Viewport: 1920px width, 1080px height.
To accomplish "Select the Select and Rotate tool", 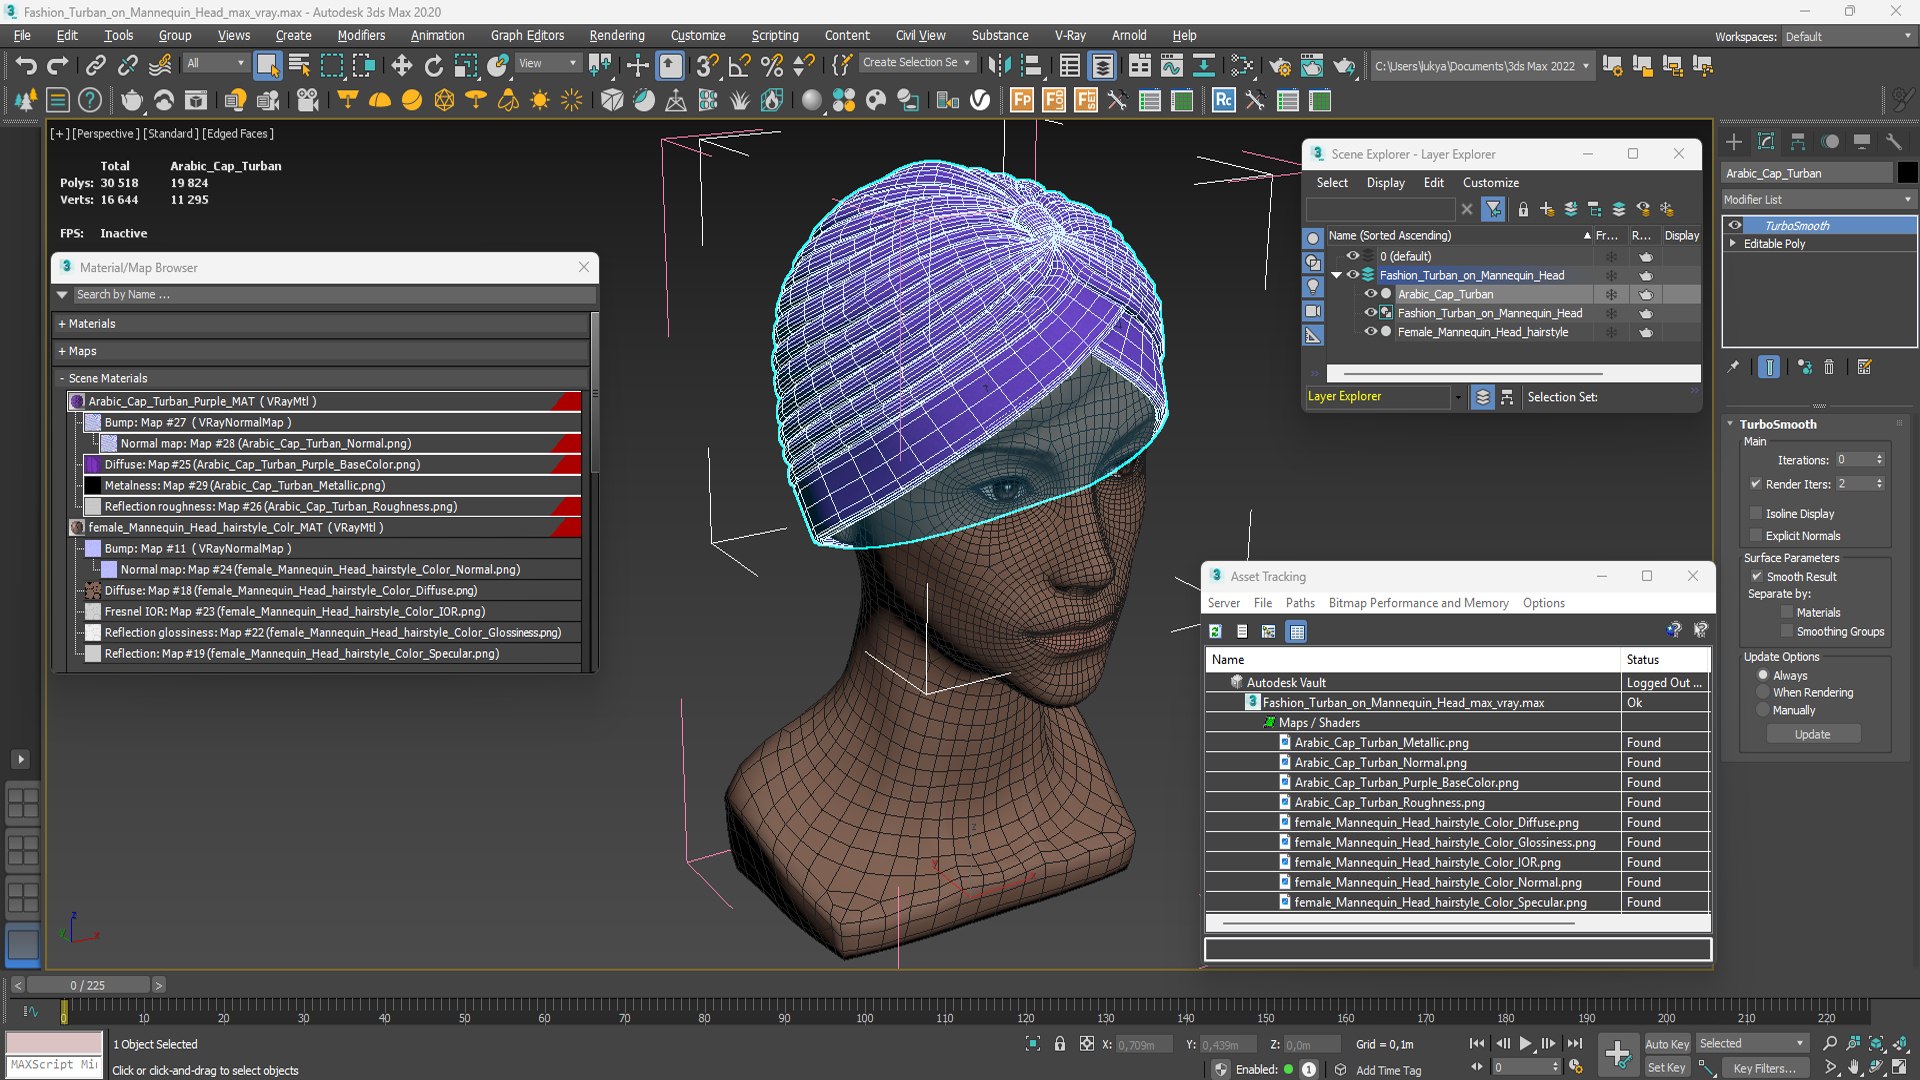I will point(433,66).
